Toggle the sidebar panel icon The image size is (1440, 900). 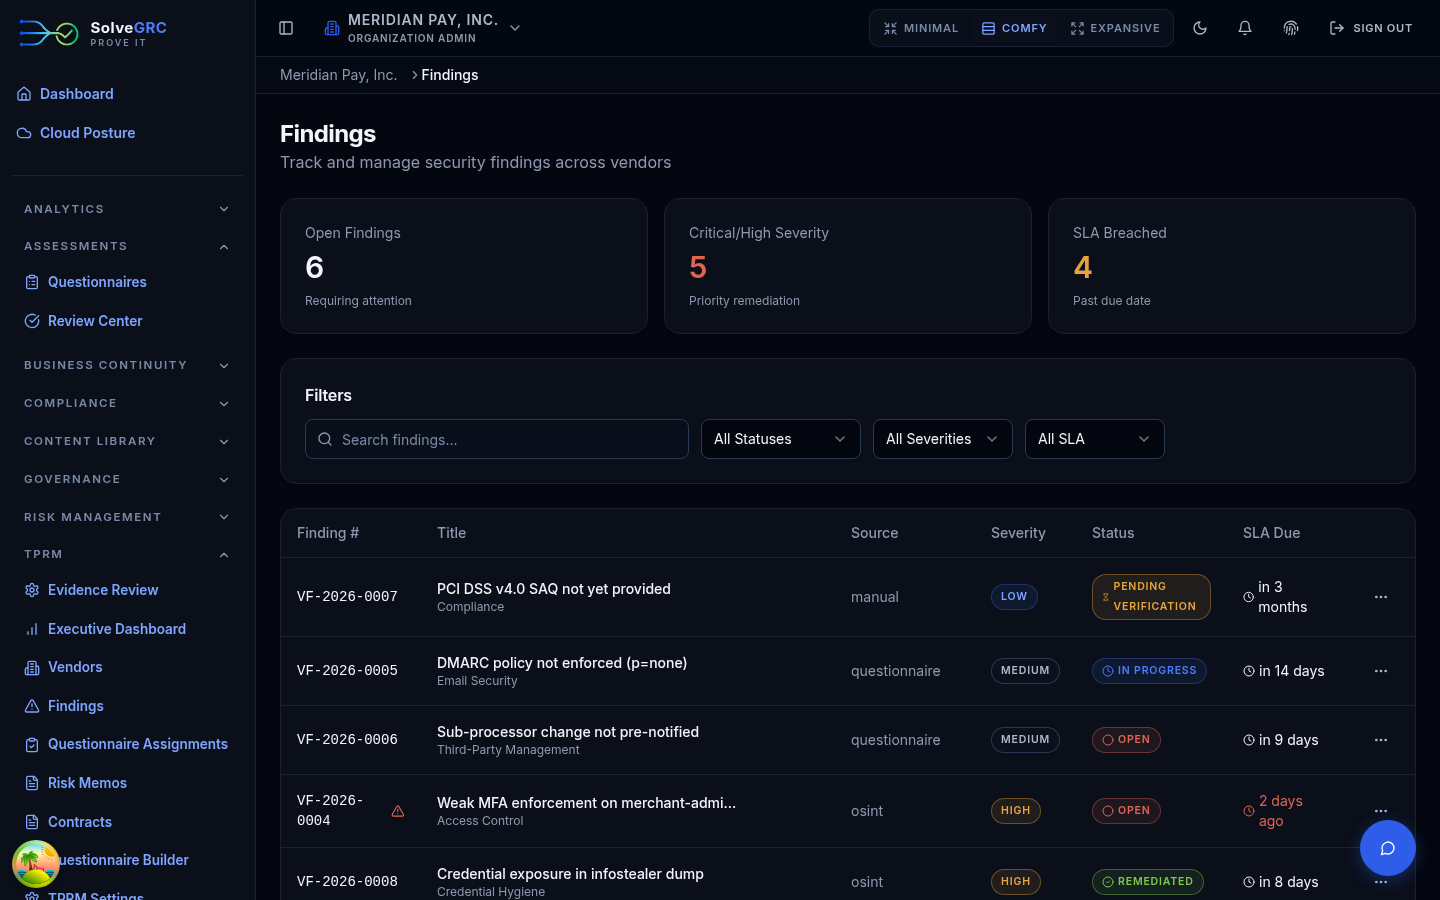pos(286,28)
